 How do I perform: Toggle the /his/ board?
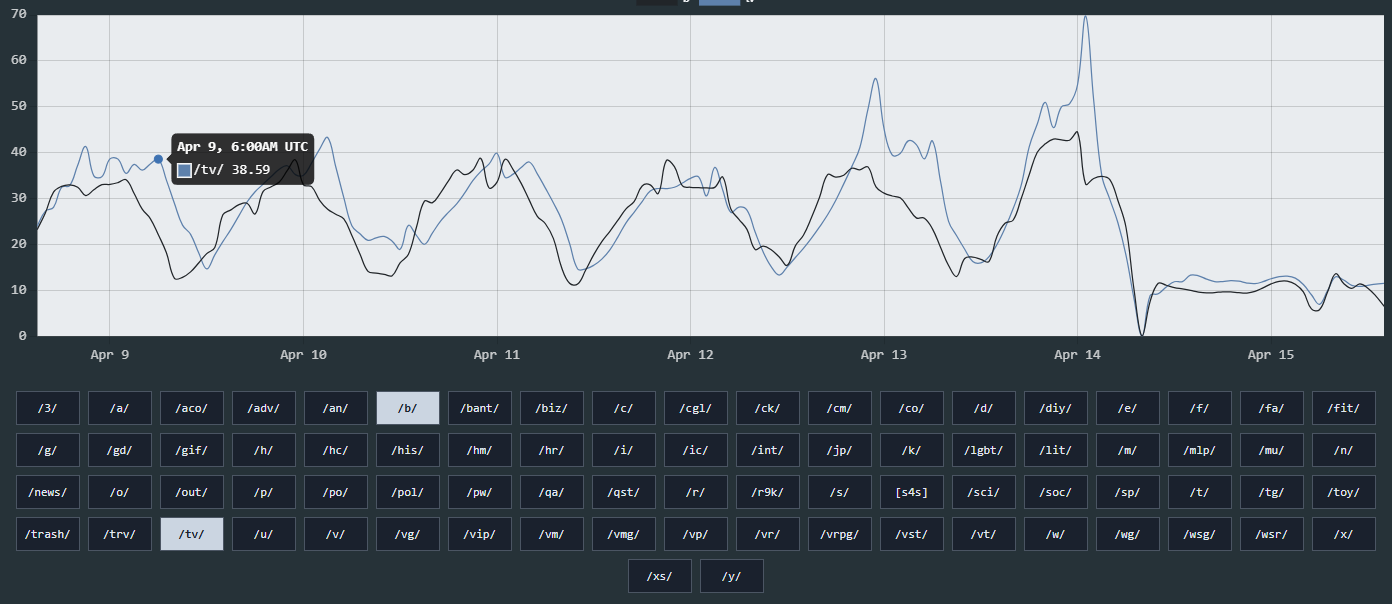[x=408, y=450]
